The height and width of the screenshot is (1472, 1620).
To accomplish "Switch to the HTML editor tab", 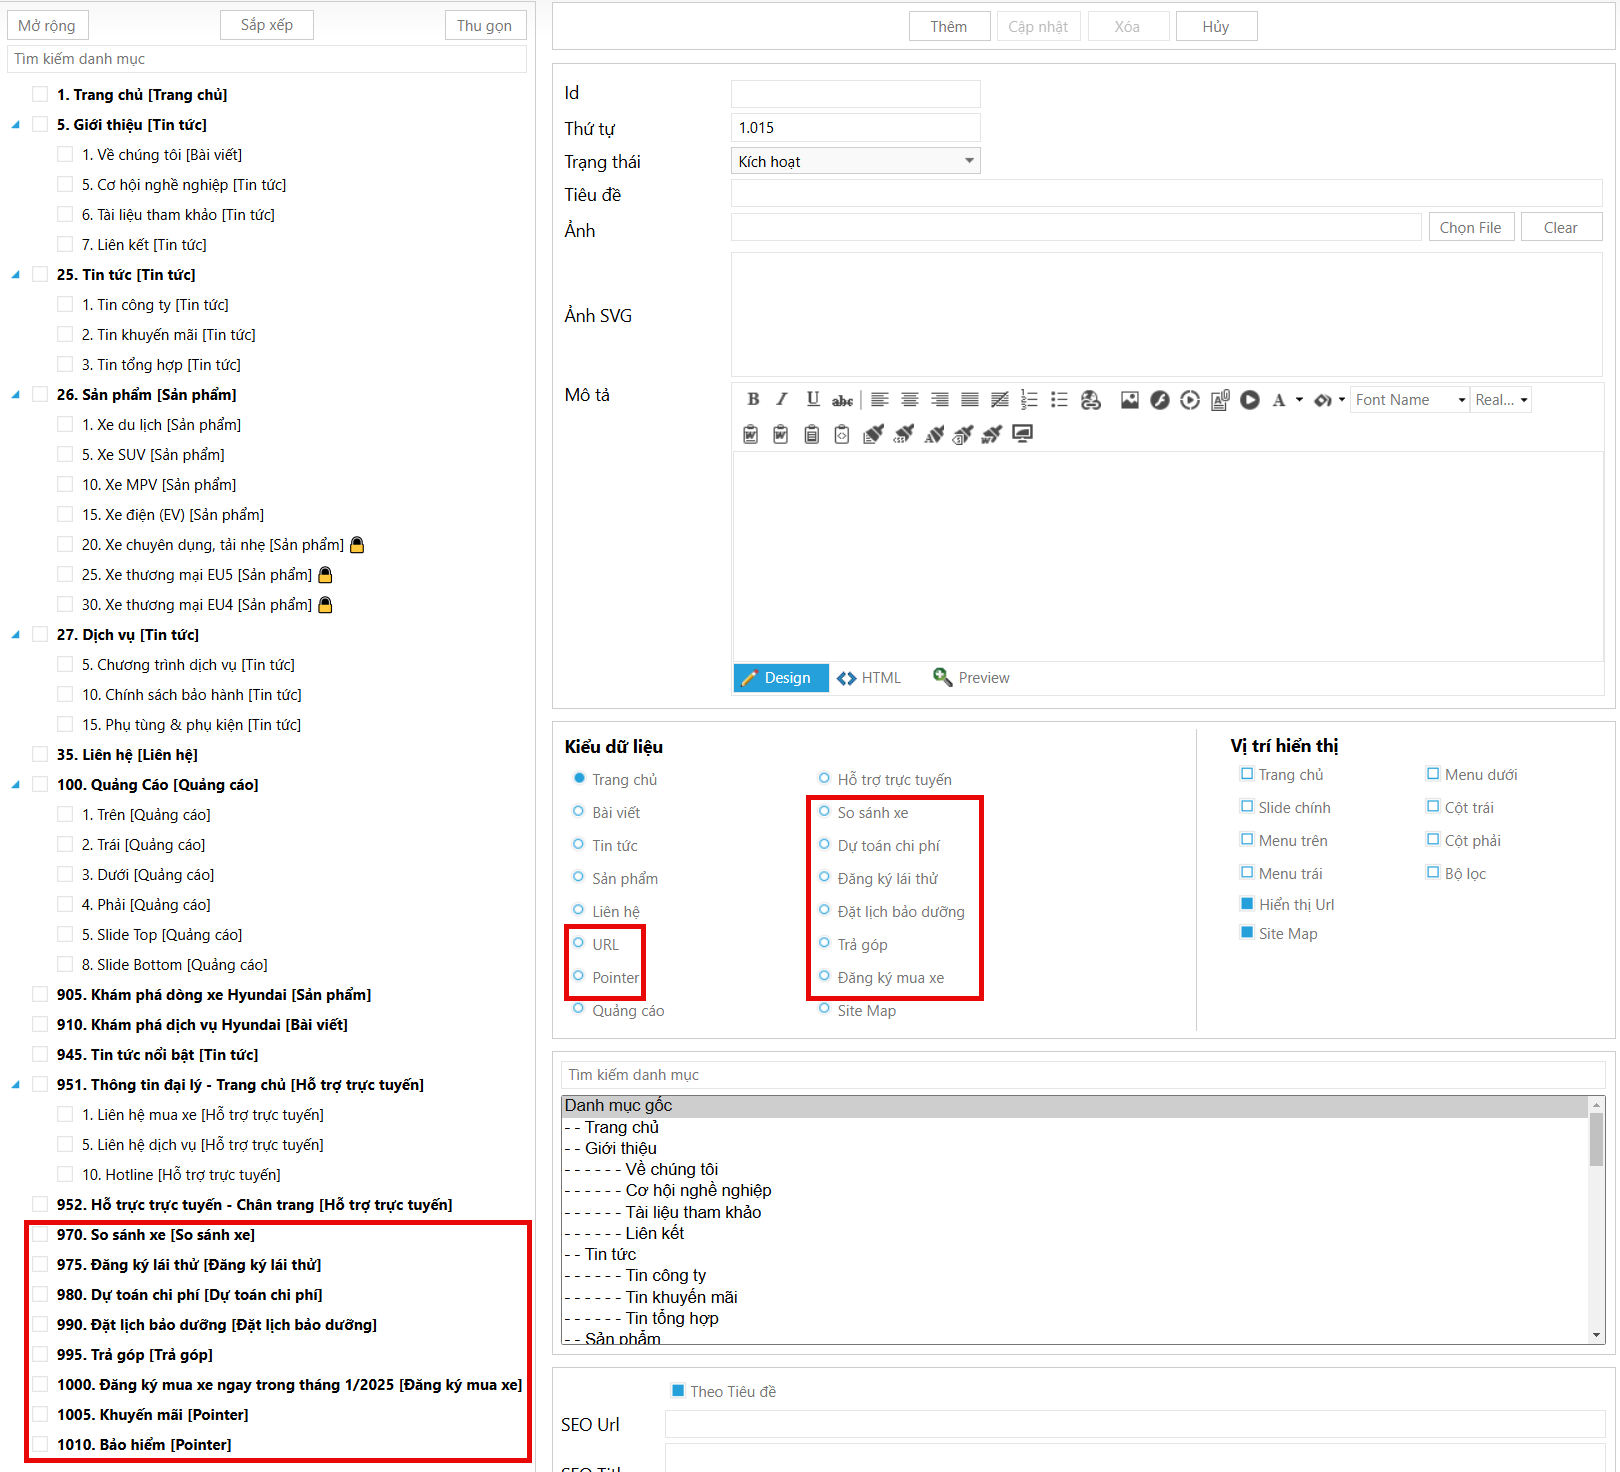I will tap(869, 678).
